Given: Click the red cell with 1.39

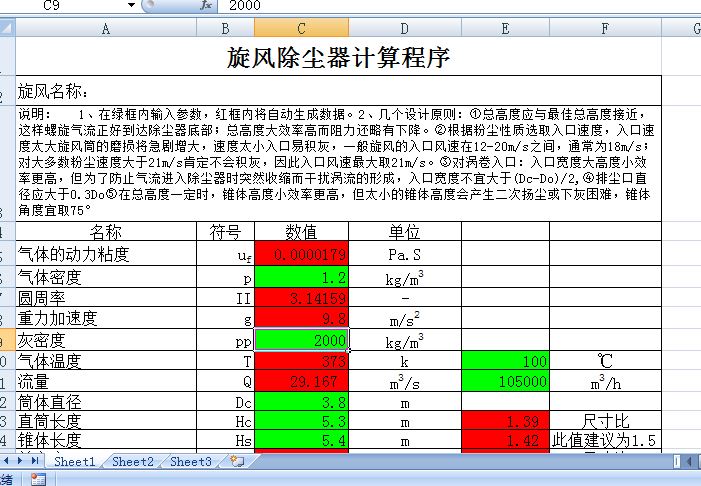Looking at the screenshot, I should point(505,420).
